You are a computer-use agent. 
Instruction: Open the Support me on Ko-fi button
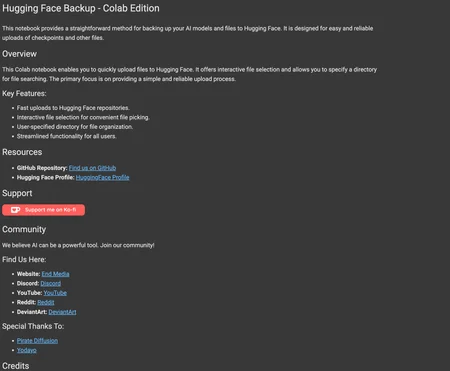point(43,210)
